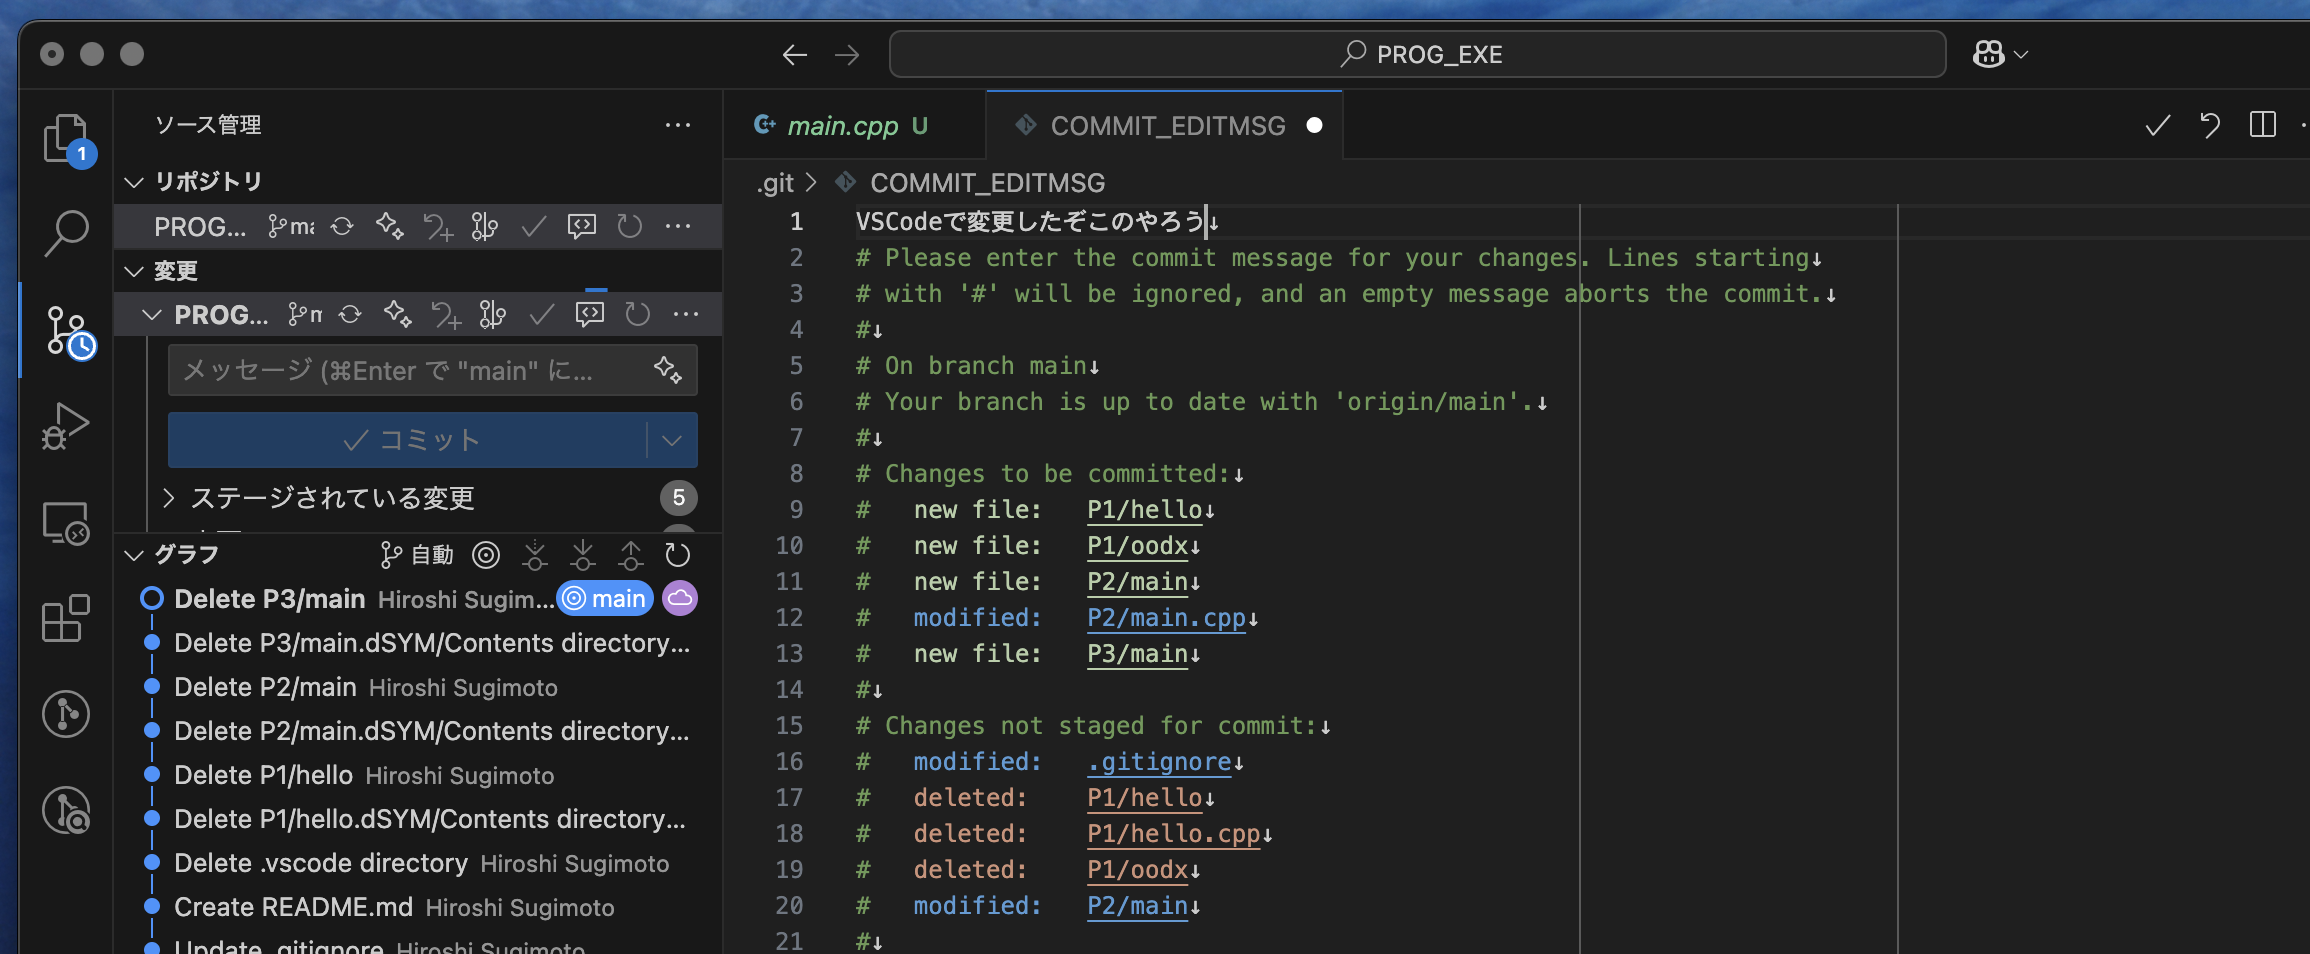This screenshot has height=954, width=2310.
Task: Split the editor to the right
Action: click(x=2263, y=125)
